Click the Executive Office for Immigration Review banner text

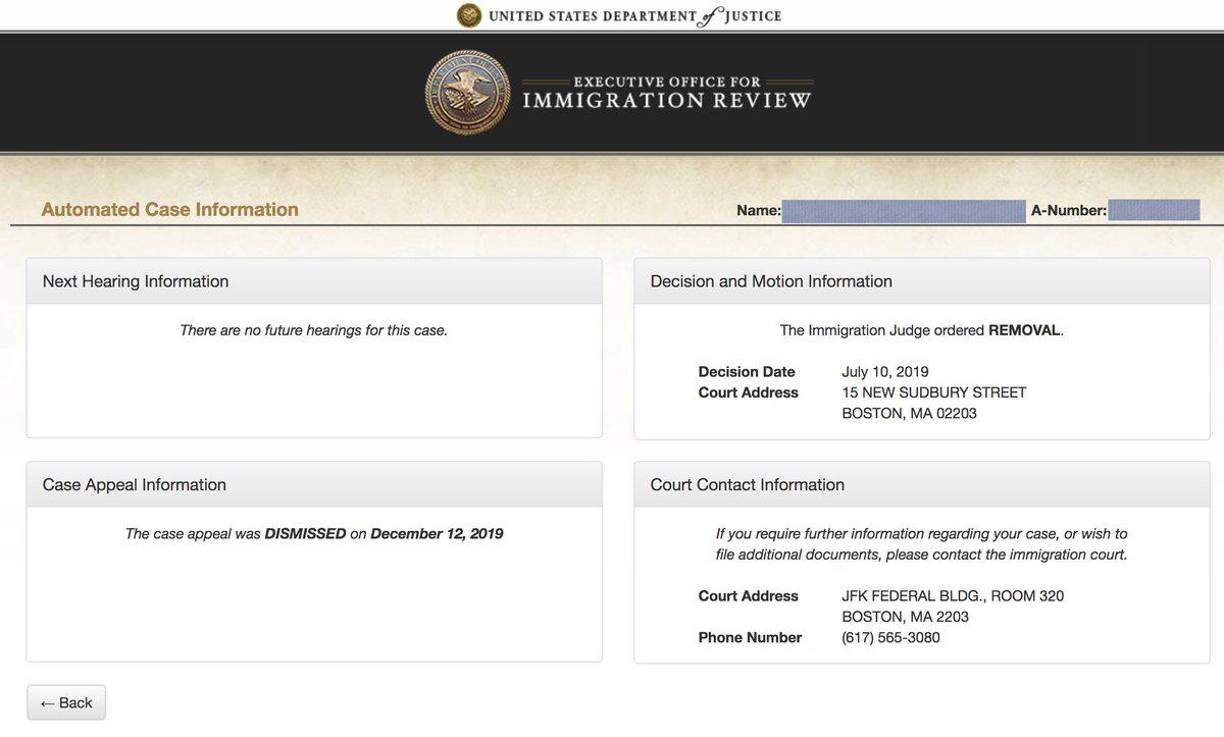point(667,93)
